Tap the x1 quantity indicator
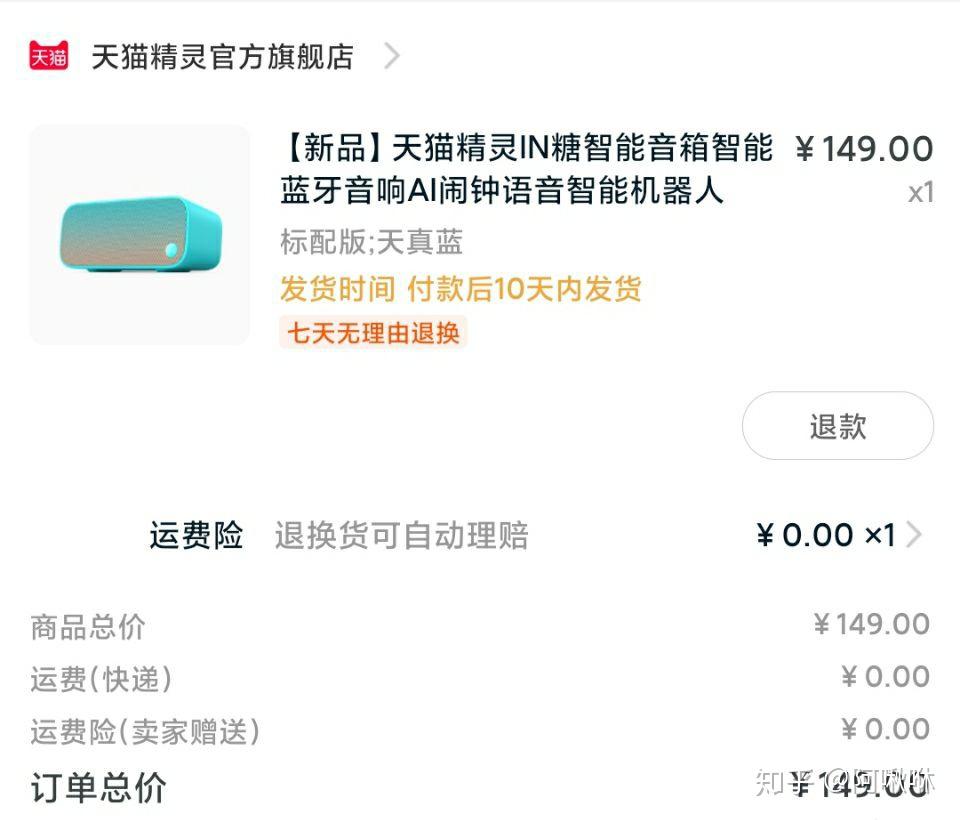The width and height of the screenshot is (960, 820). click(921, 193)
